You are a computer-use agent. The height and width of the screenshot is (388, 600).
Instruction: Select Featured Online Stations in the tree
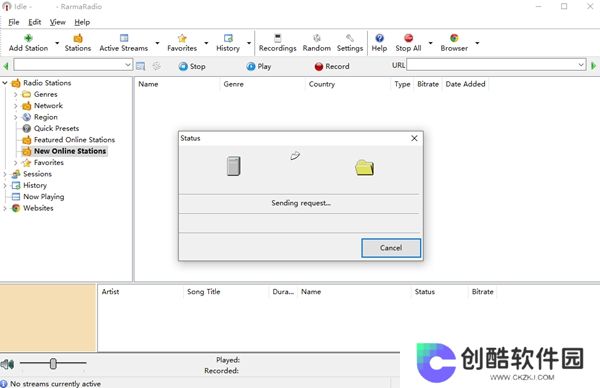point(74,140)
